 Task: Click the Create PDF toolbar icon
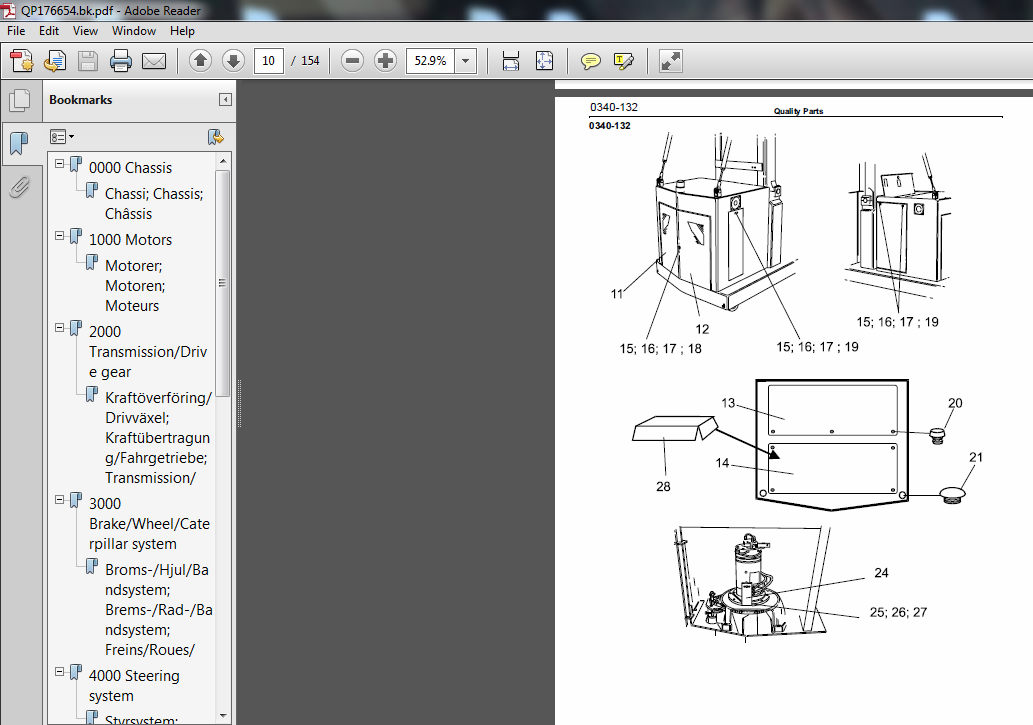(22, 61)
